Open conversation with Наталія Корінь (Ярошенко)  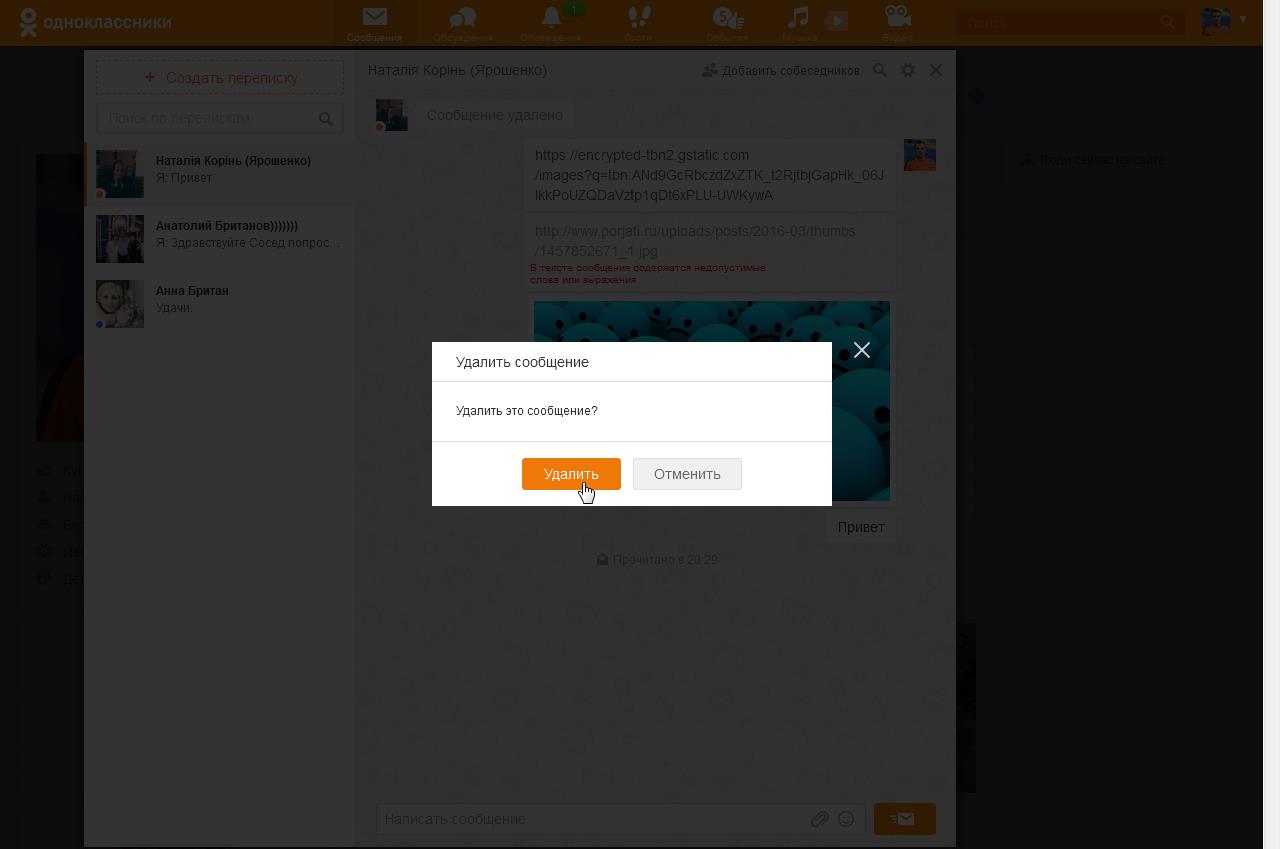219,174
